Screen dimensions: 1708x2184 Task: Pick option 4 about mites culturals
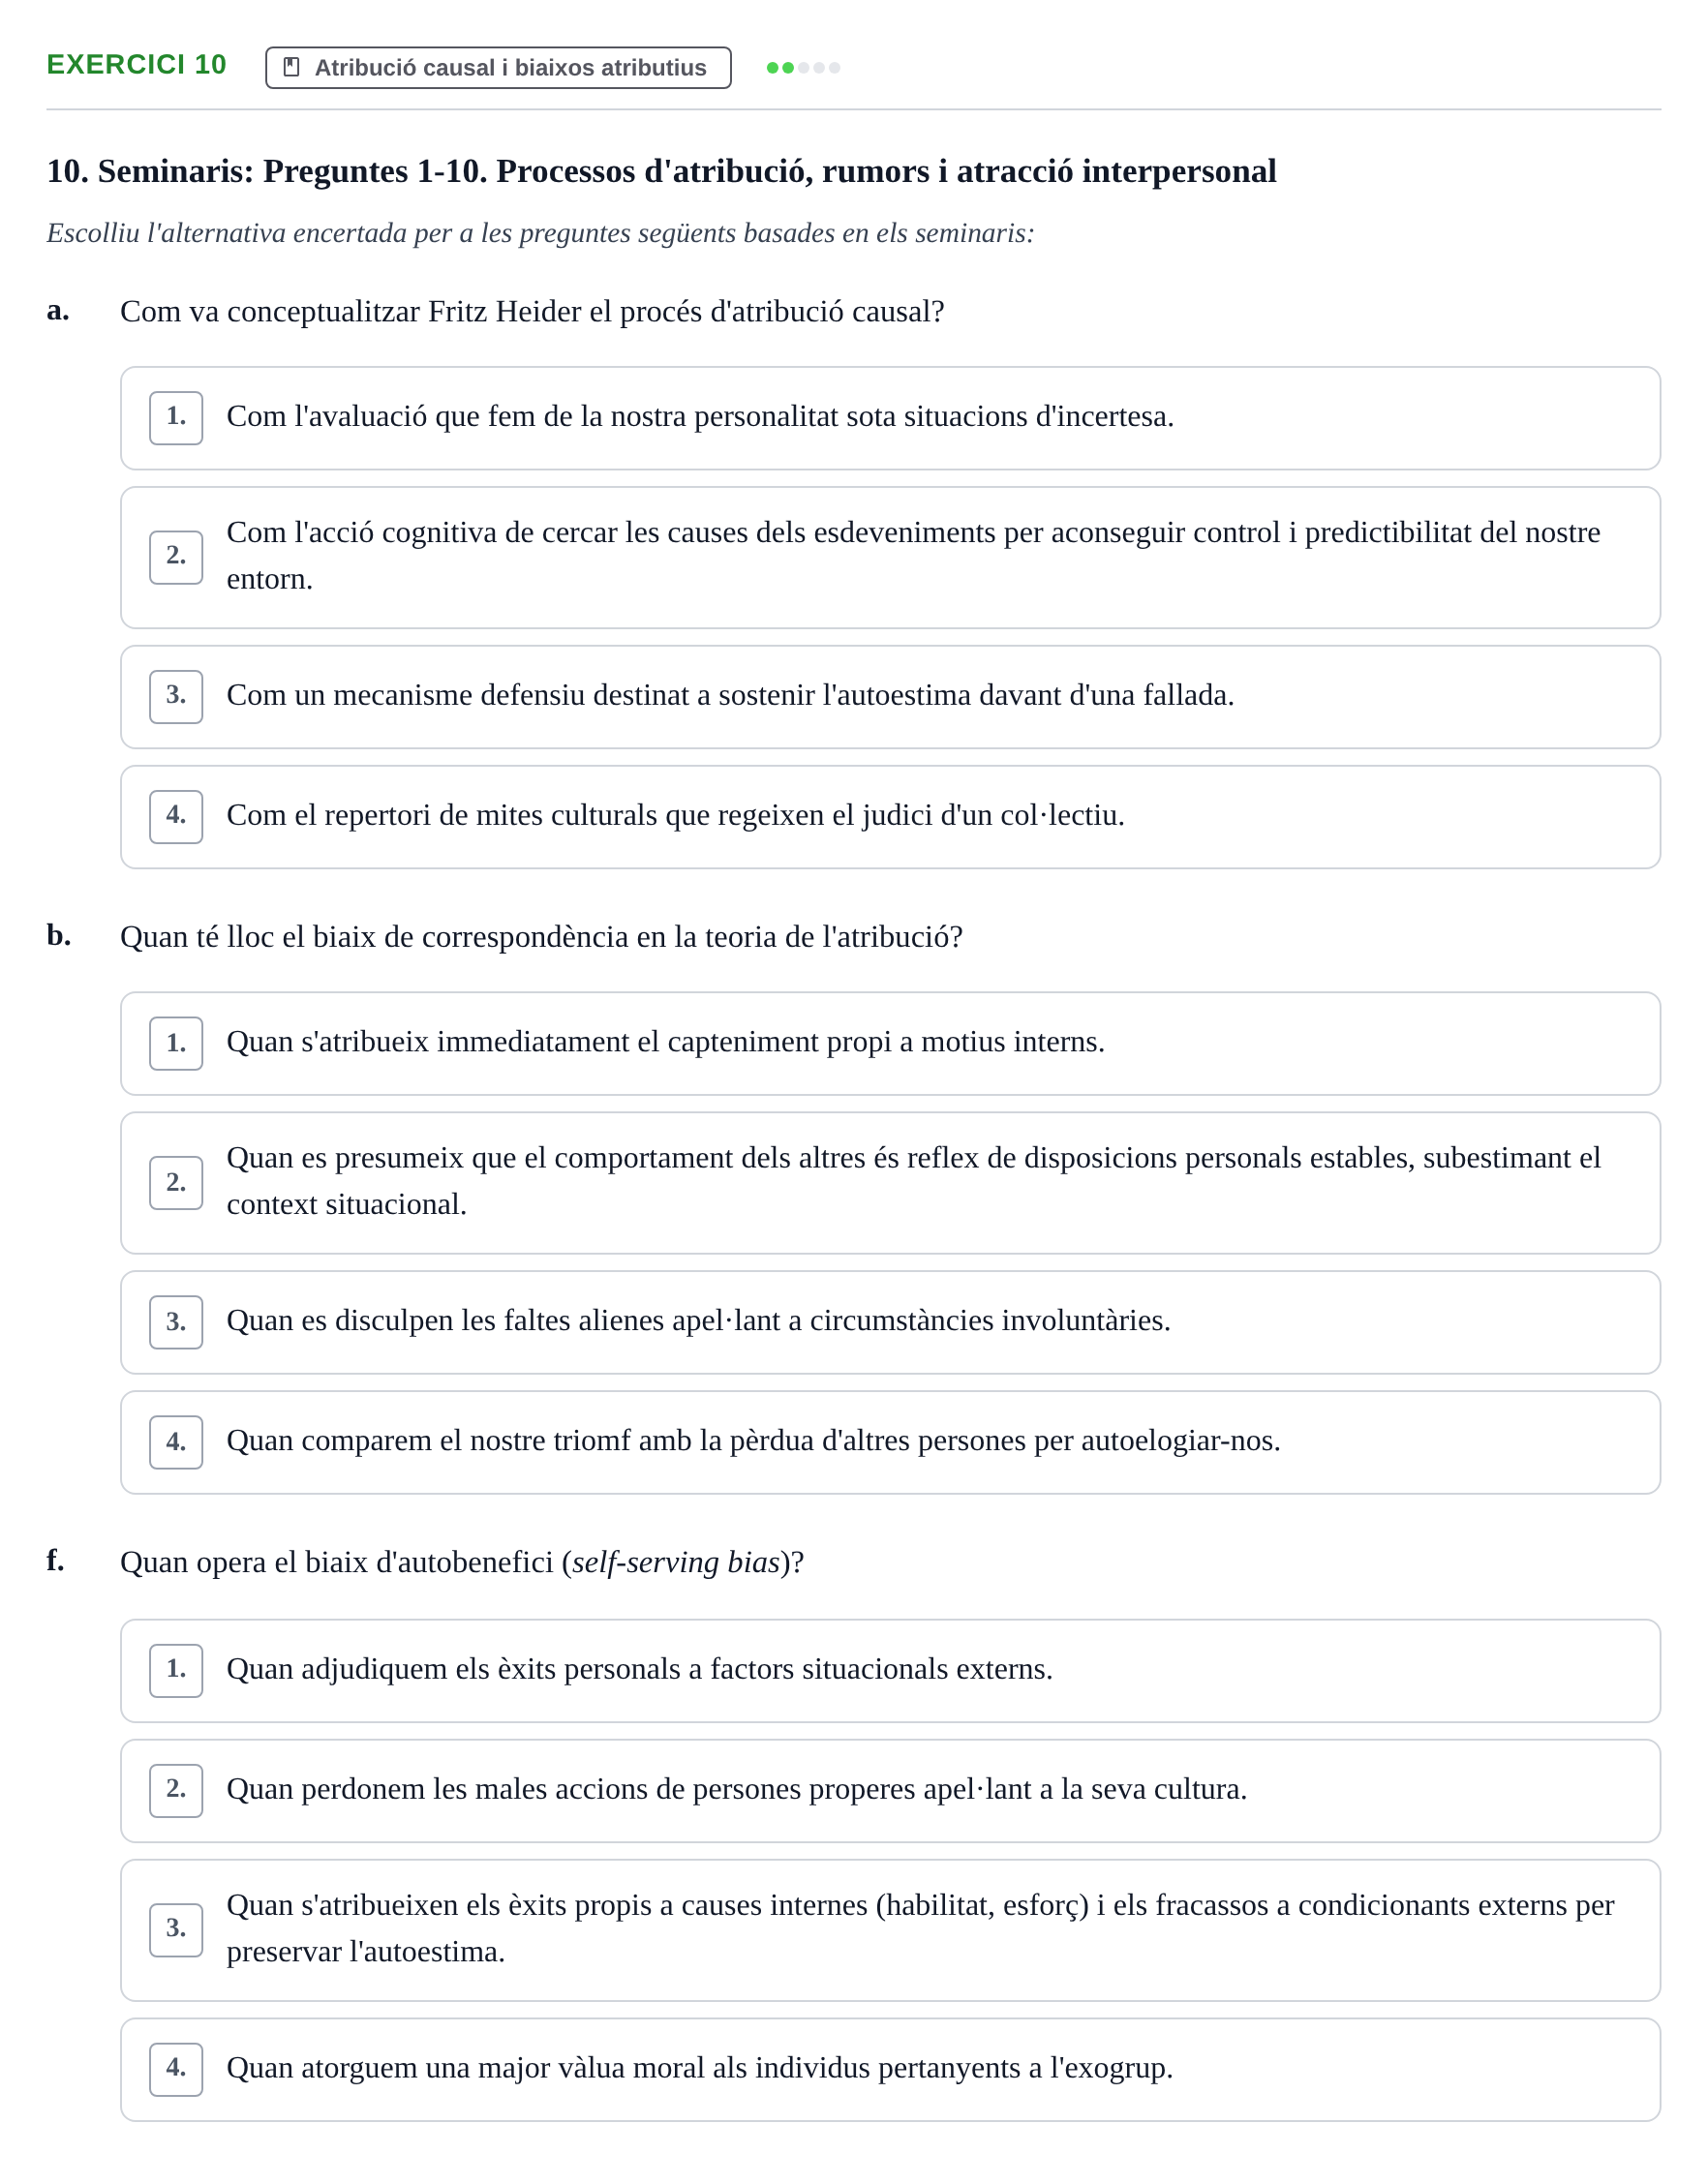coord(890,817)
